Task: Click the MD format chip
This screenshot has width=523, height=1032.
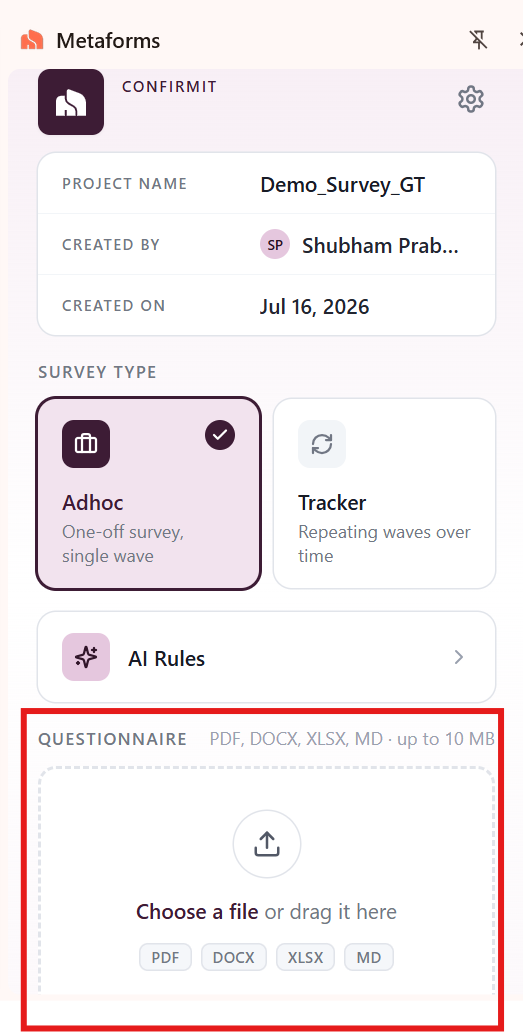Action: point(369,957)
